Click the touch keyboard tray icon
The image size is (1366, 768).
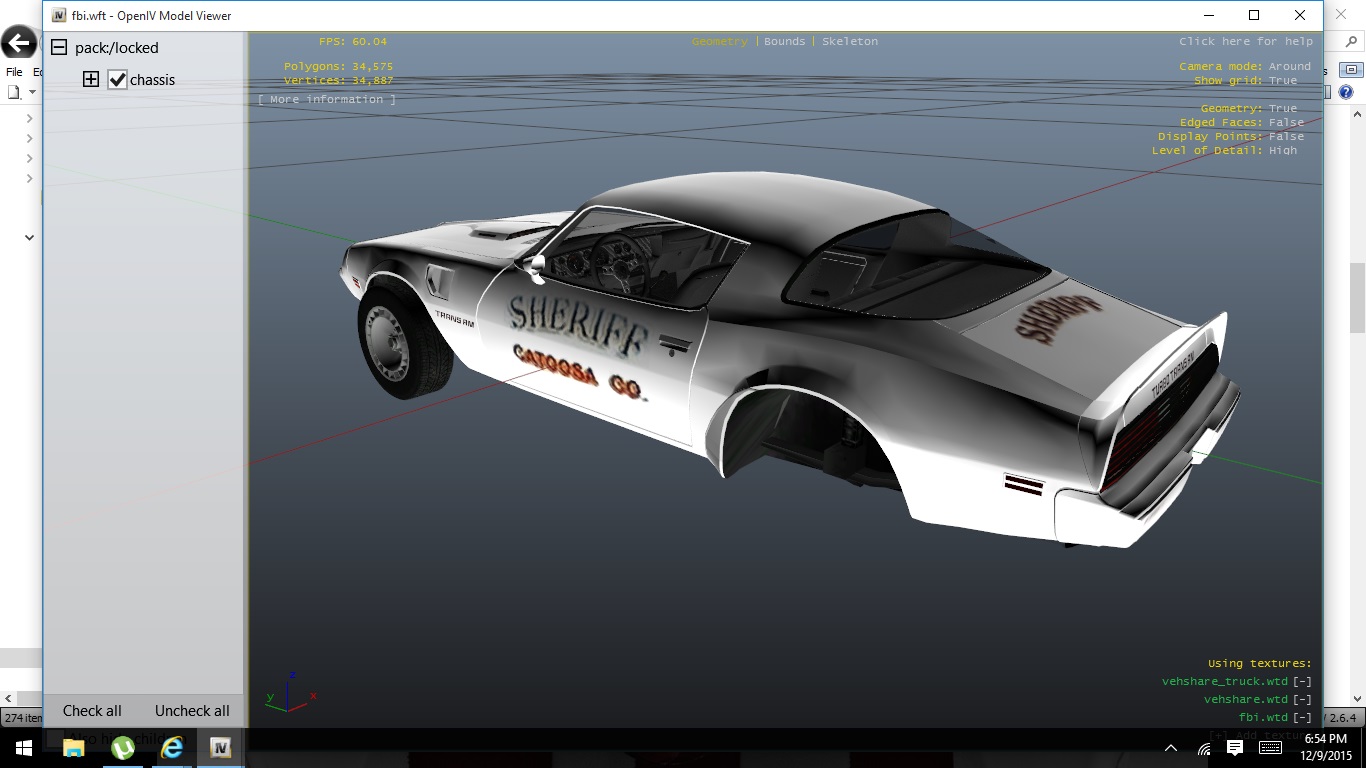(1271, 748)
